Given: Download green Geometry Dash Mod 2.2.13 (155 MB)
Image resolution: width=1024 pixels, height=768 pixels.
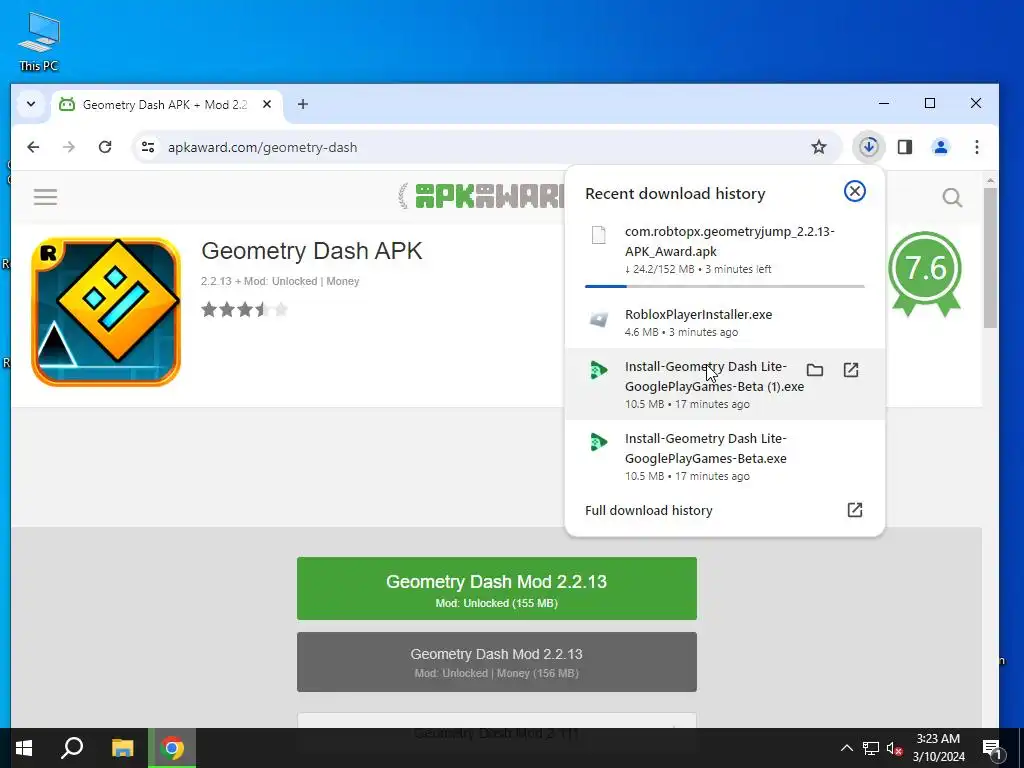Looking at the screenshot, I should [496, 588].
